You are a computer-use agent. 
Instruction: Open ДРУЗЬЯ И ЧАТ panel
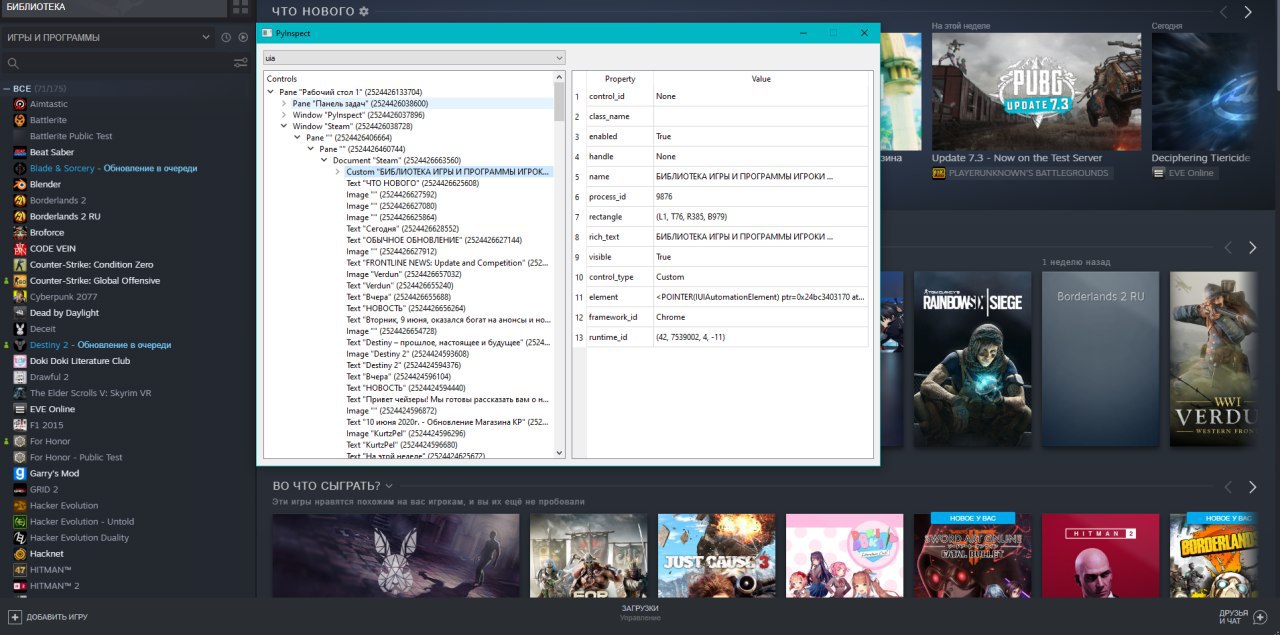pyautogui.click(x=1241, y=617)
